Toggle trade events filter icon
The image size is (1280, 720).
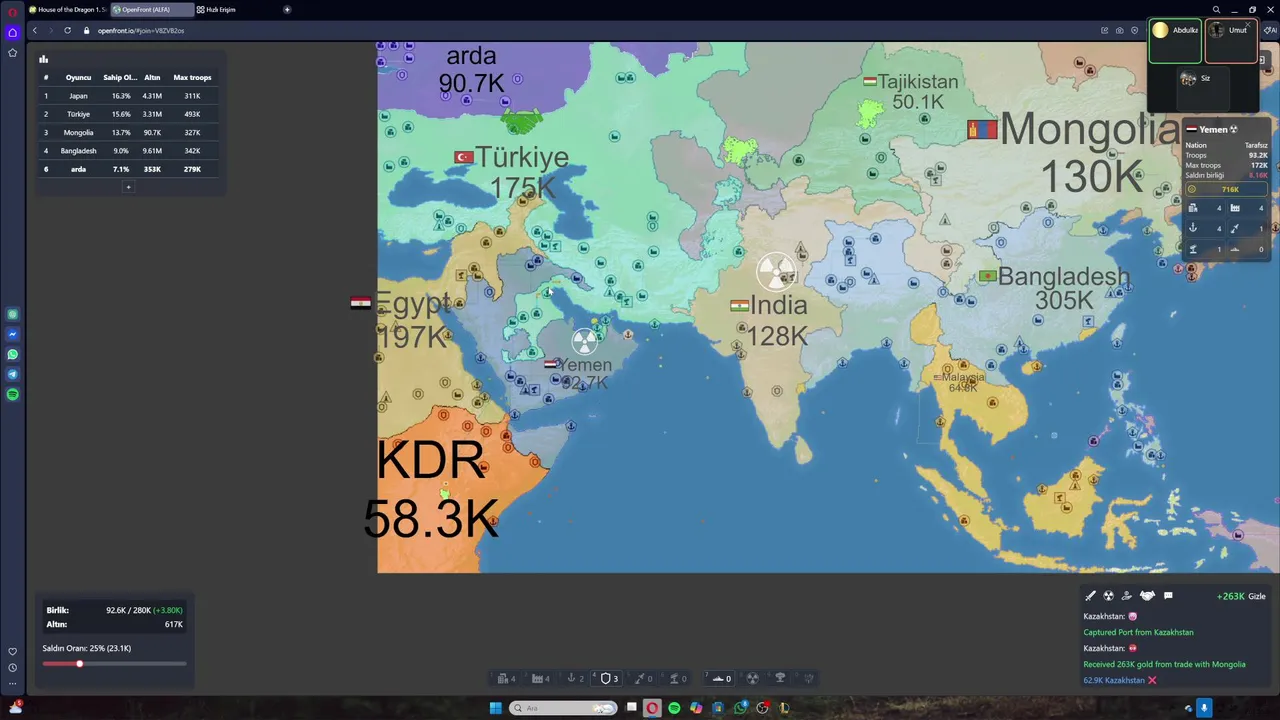[x=1127, y=596]
